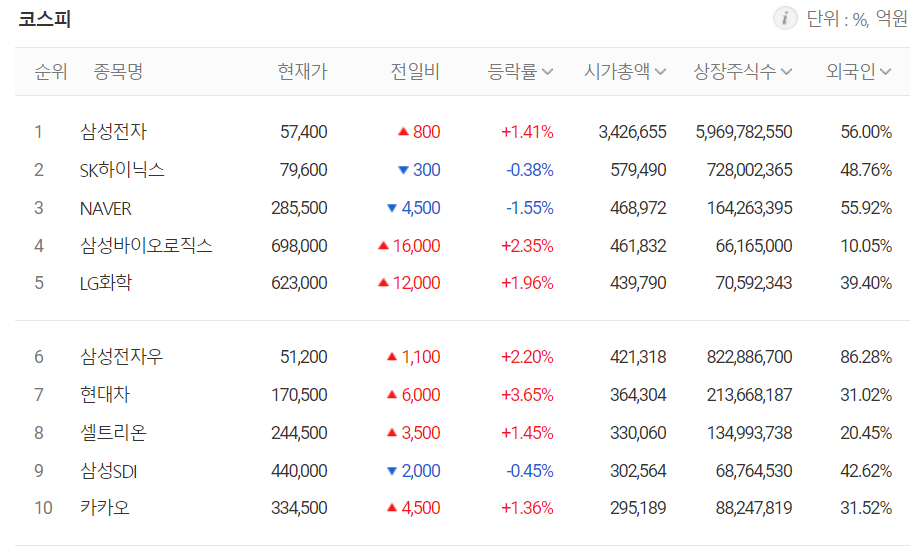
Task: Select LG화학 price 623,000
Action: [x=299, y=283]
